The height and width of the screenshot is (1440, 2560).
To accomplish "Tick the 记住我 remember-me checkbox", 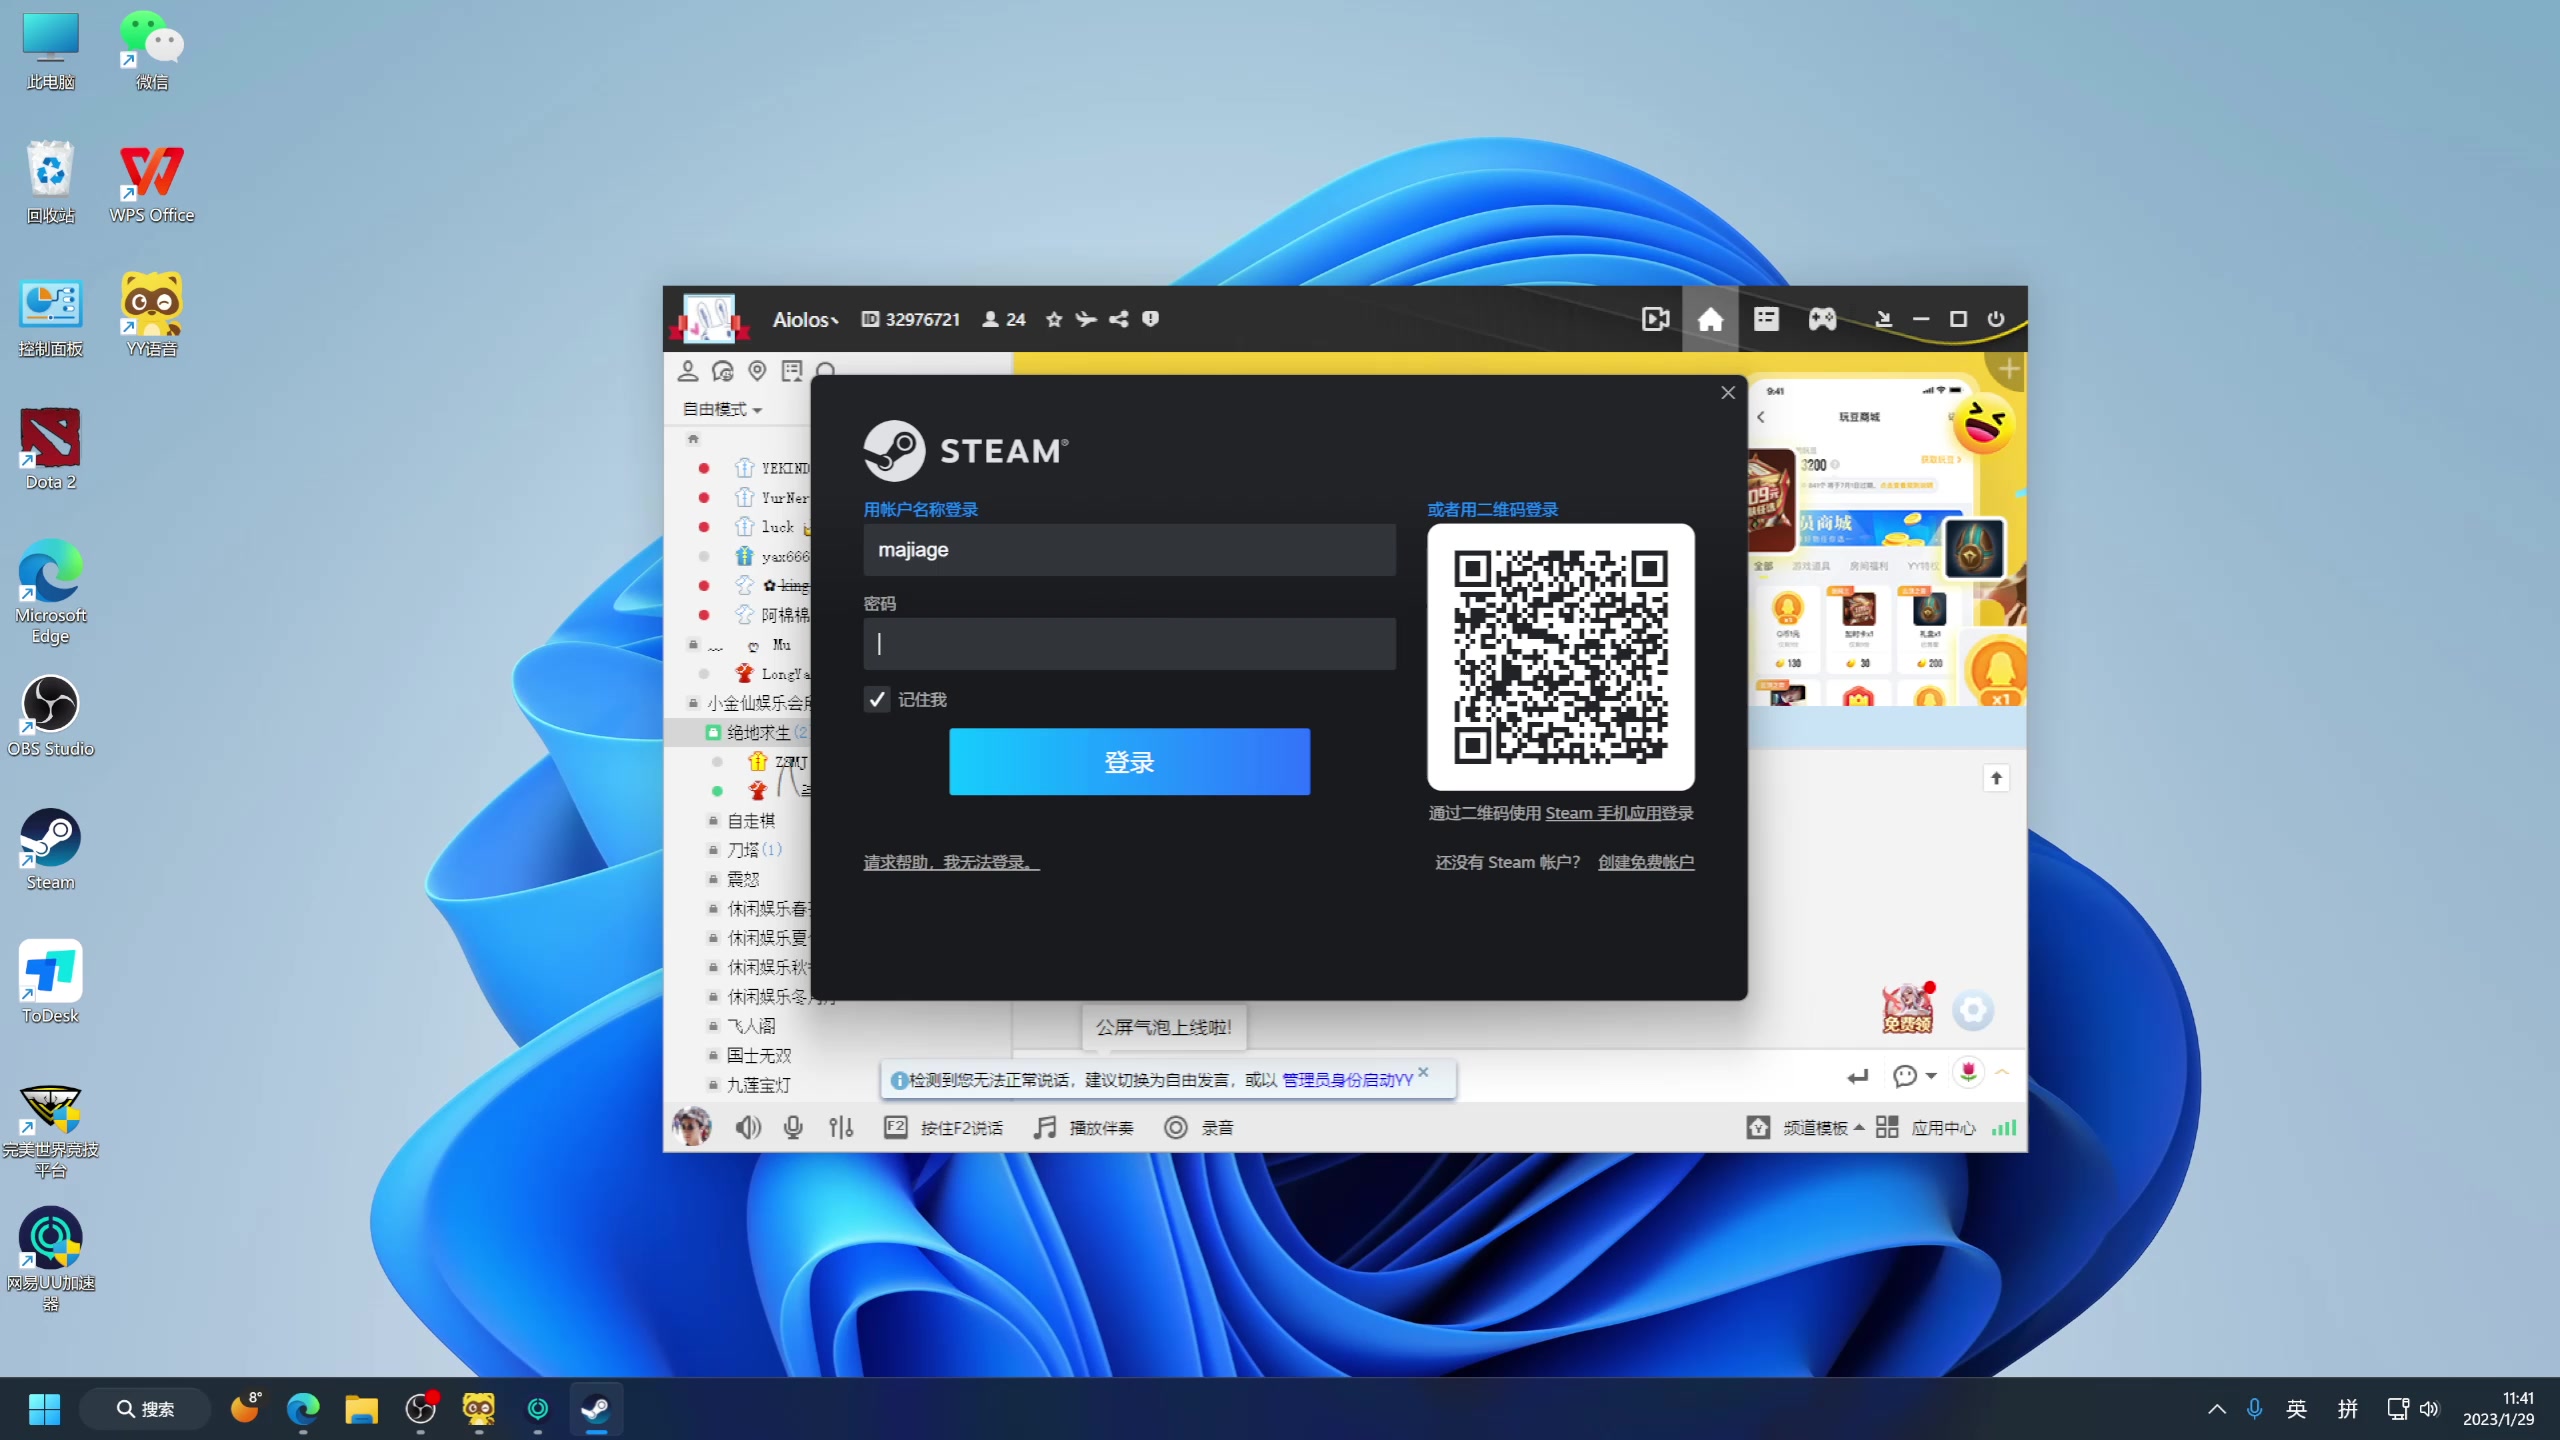I will point(877,700).
